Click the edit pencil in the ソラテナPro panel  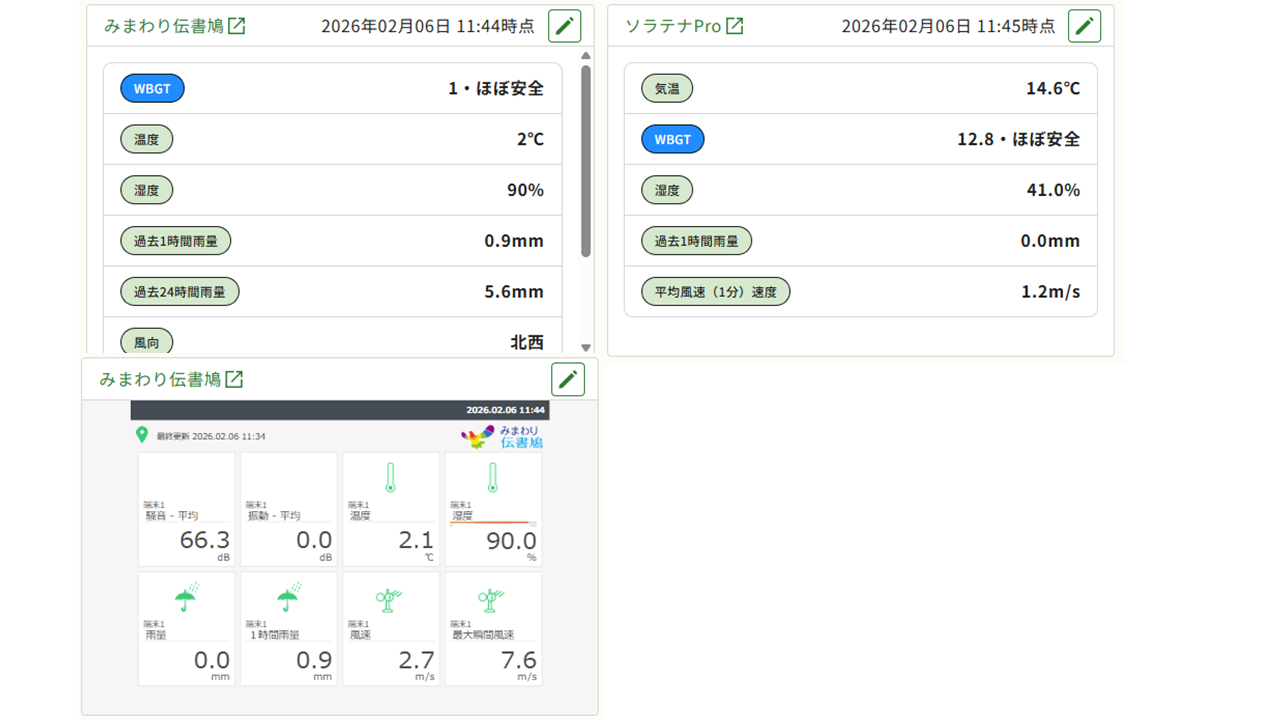pos(1084,26)
